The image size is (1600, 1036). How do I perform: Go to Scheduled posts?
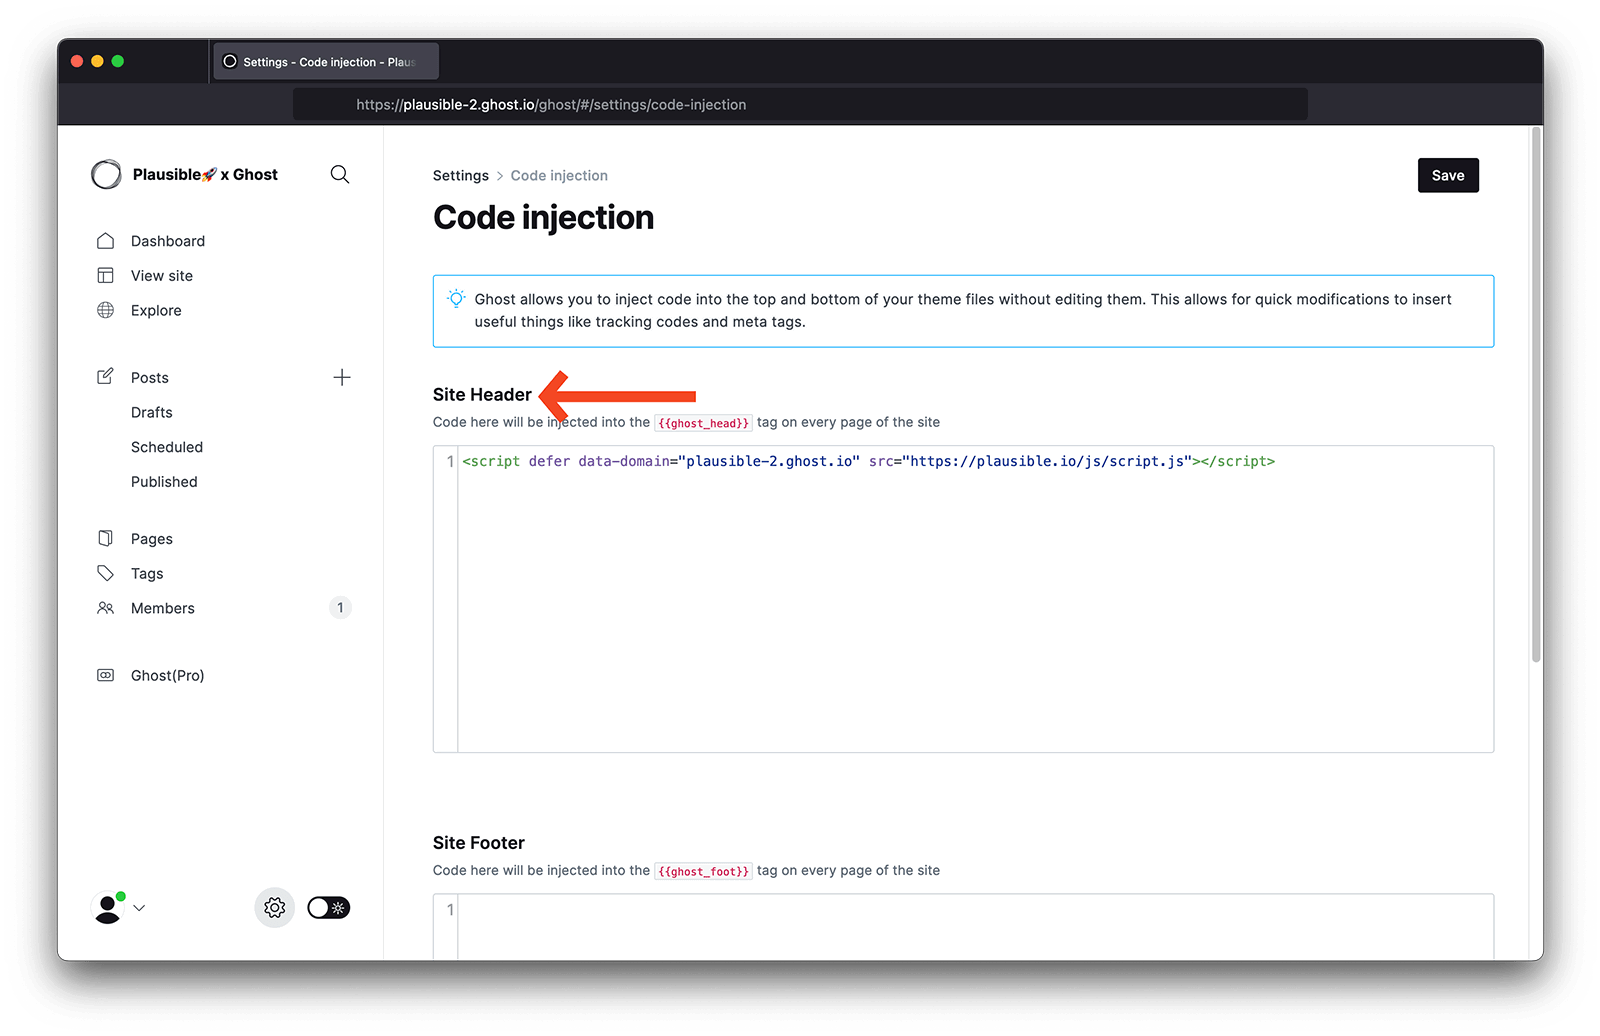point(167,447)
